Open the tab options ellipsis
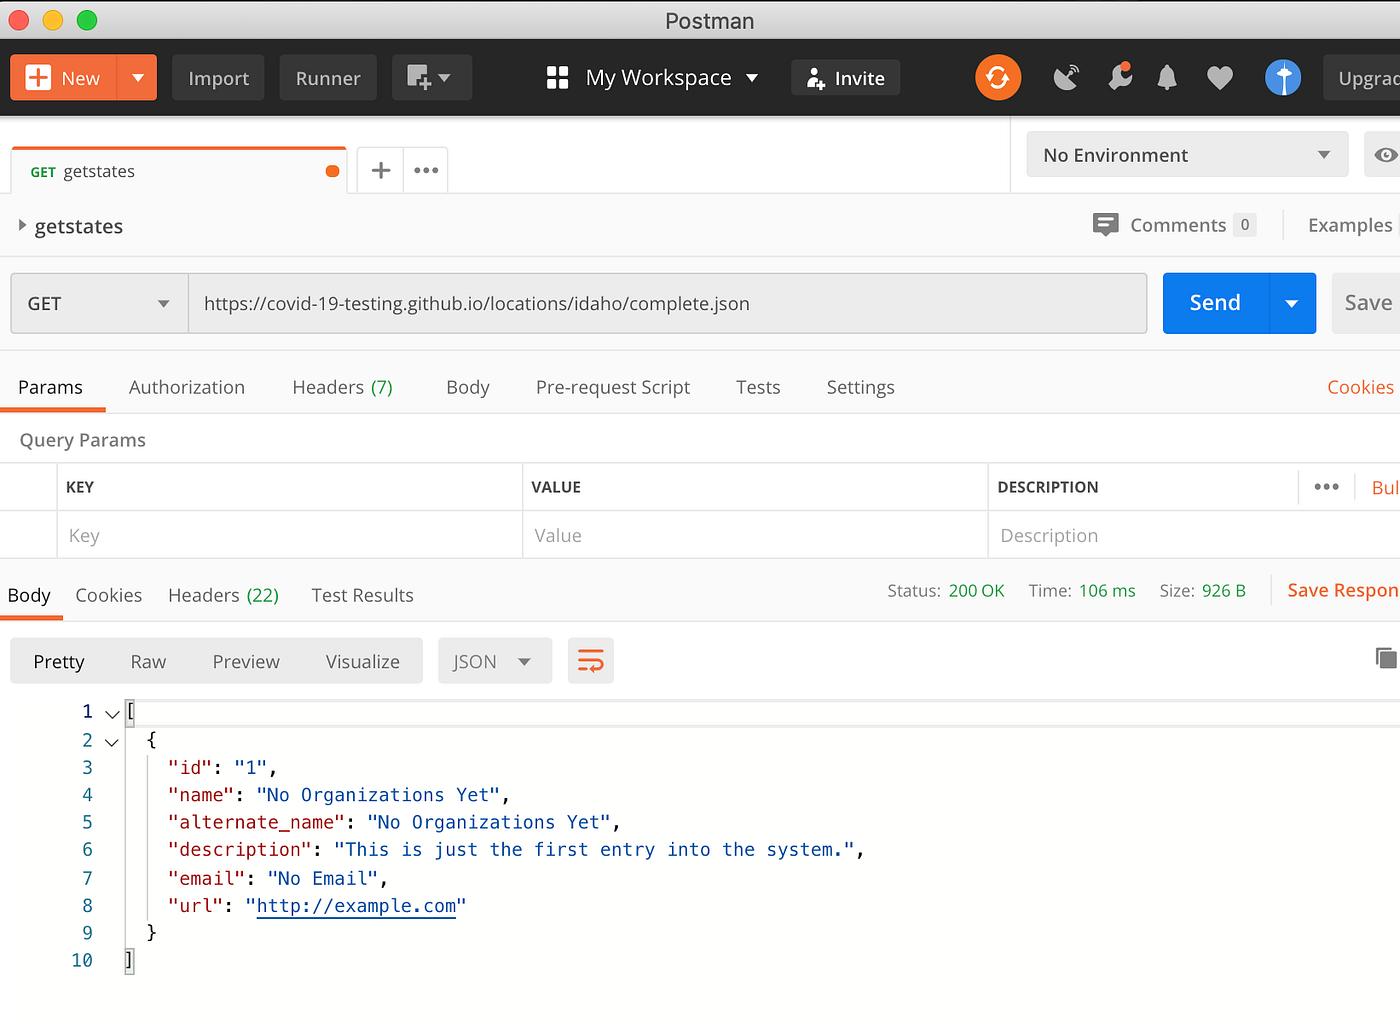 pyautogui.click(x=426, y=170)
